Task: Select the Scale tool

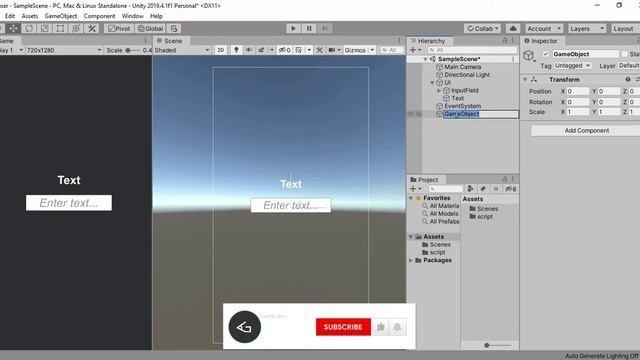Action: (44, 28)
